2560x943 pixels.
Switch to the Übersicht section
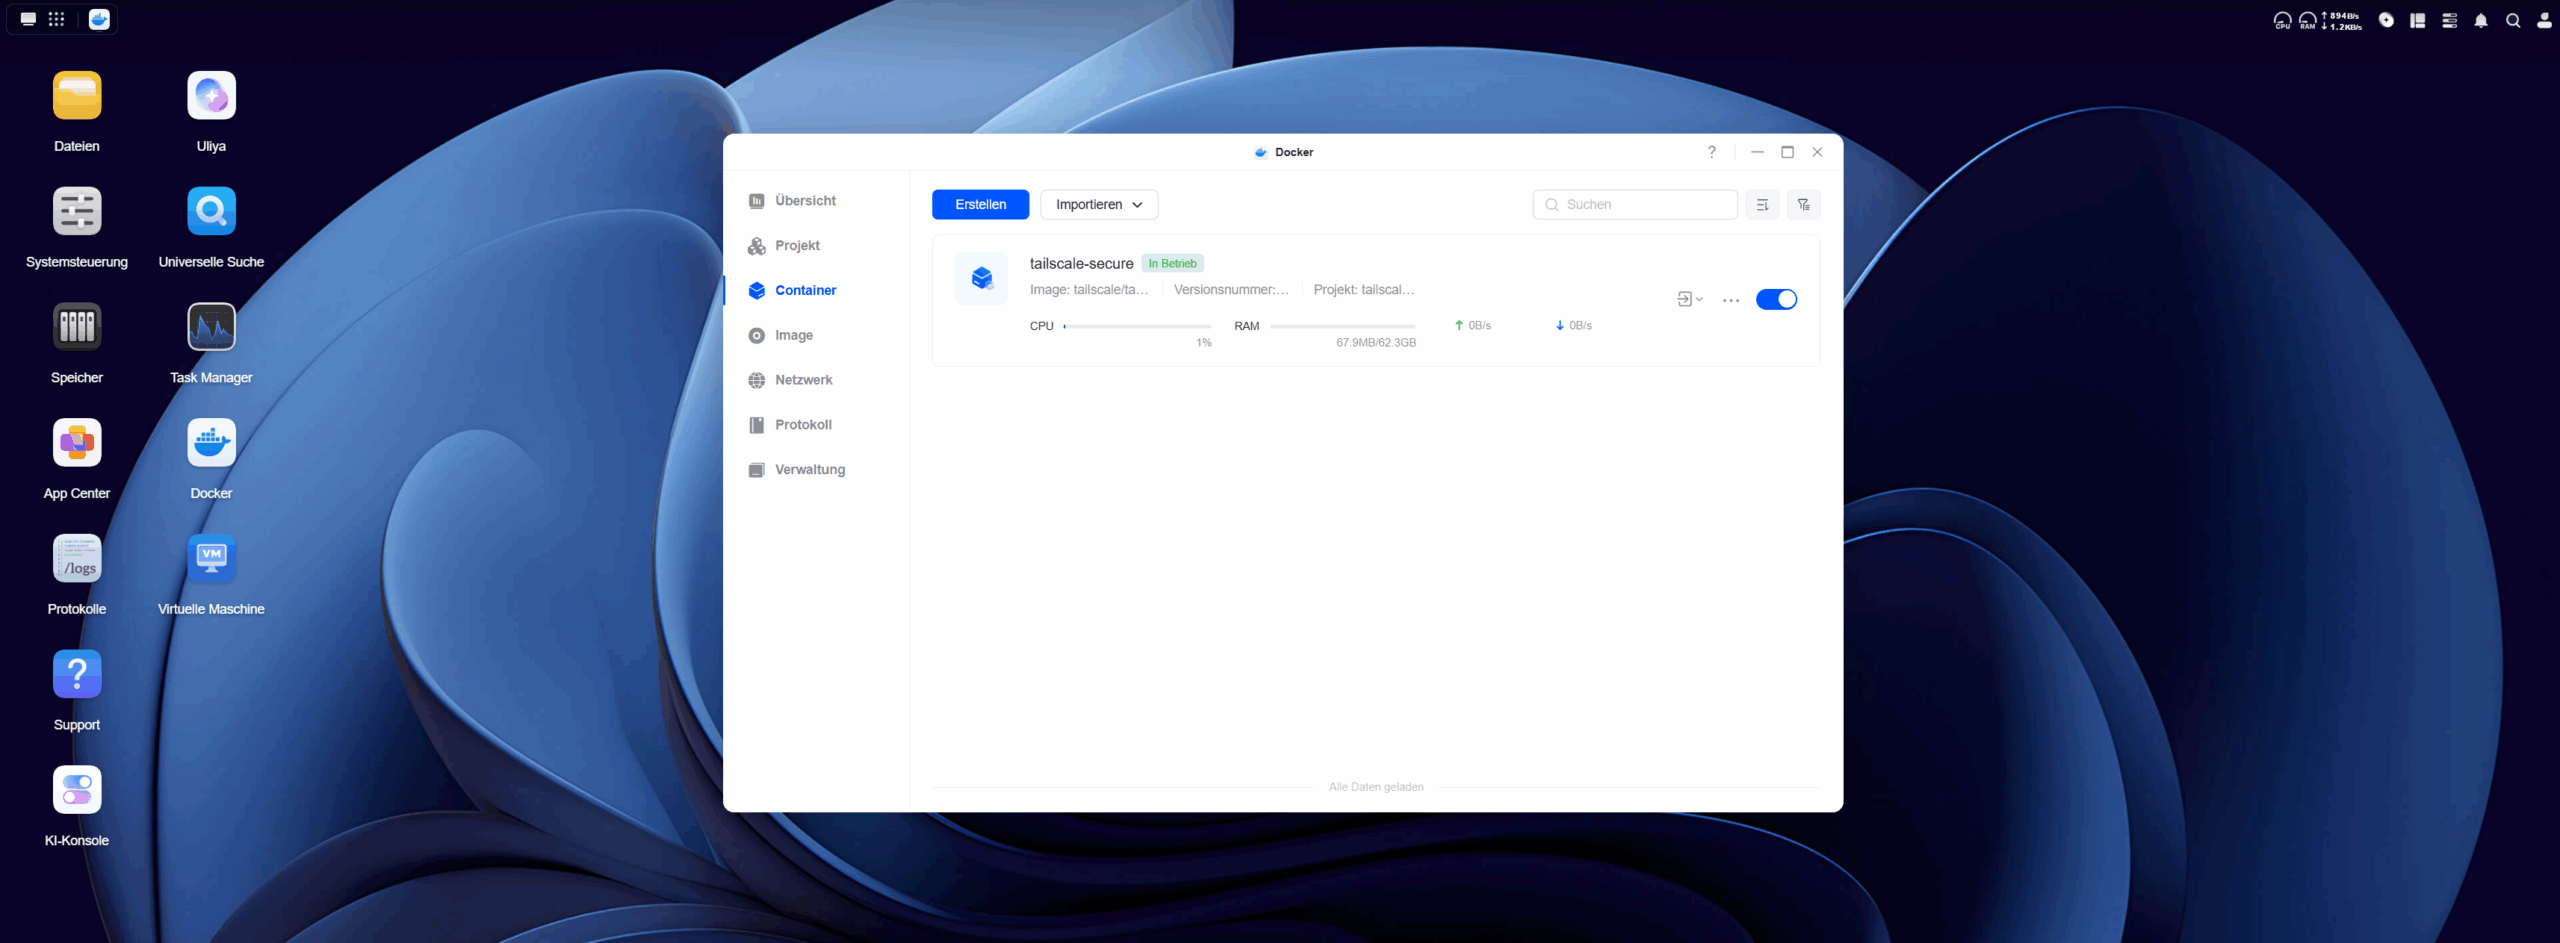tap(805, 201)
